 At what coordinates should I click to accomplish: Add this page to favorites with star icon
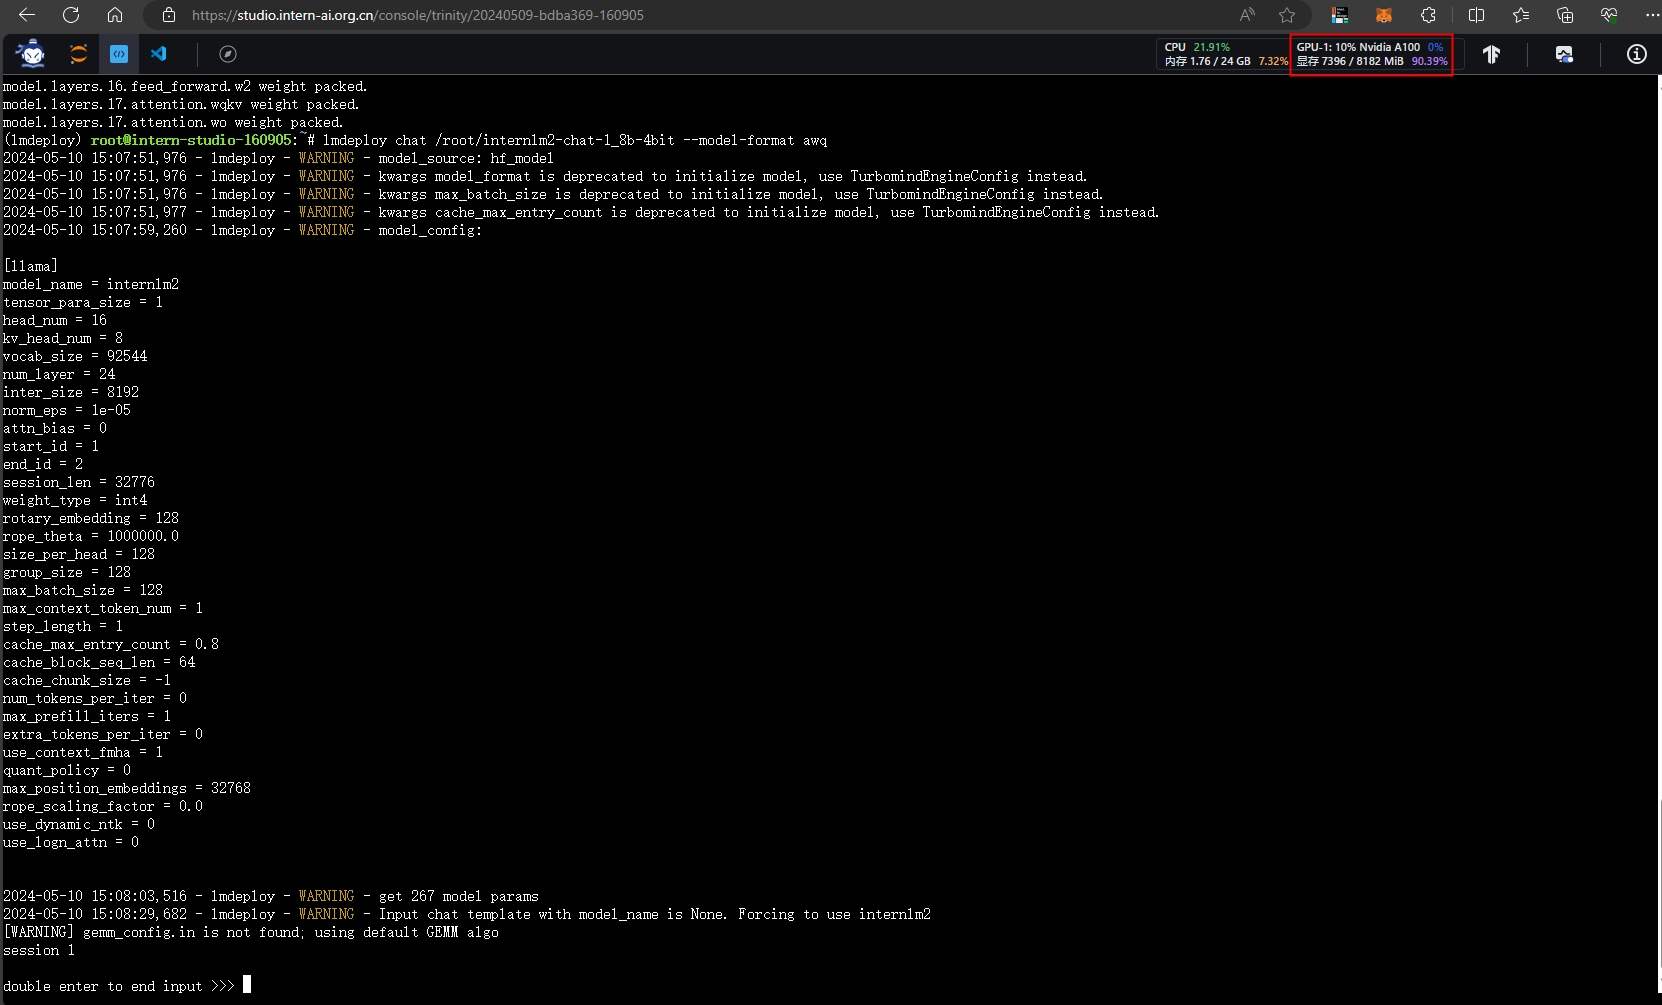tap(1287, 15)
